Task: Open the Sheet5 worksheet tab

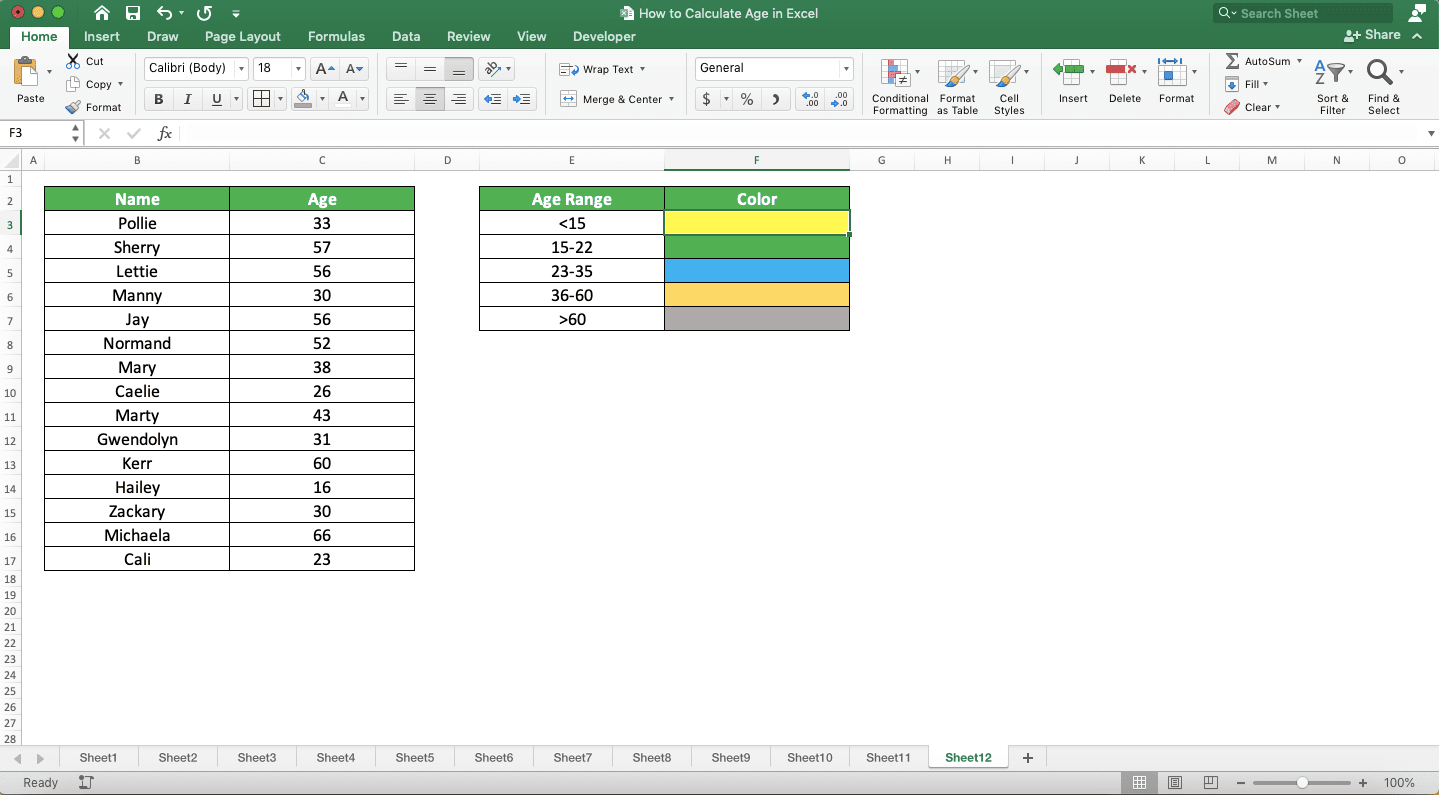Action: point(493,757)
